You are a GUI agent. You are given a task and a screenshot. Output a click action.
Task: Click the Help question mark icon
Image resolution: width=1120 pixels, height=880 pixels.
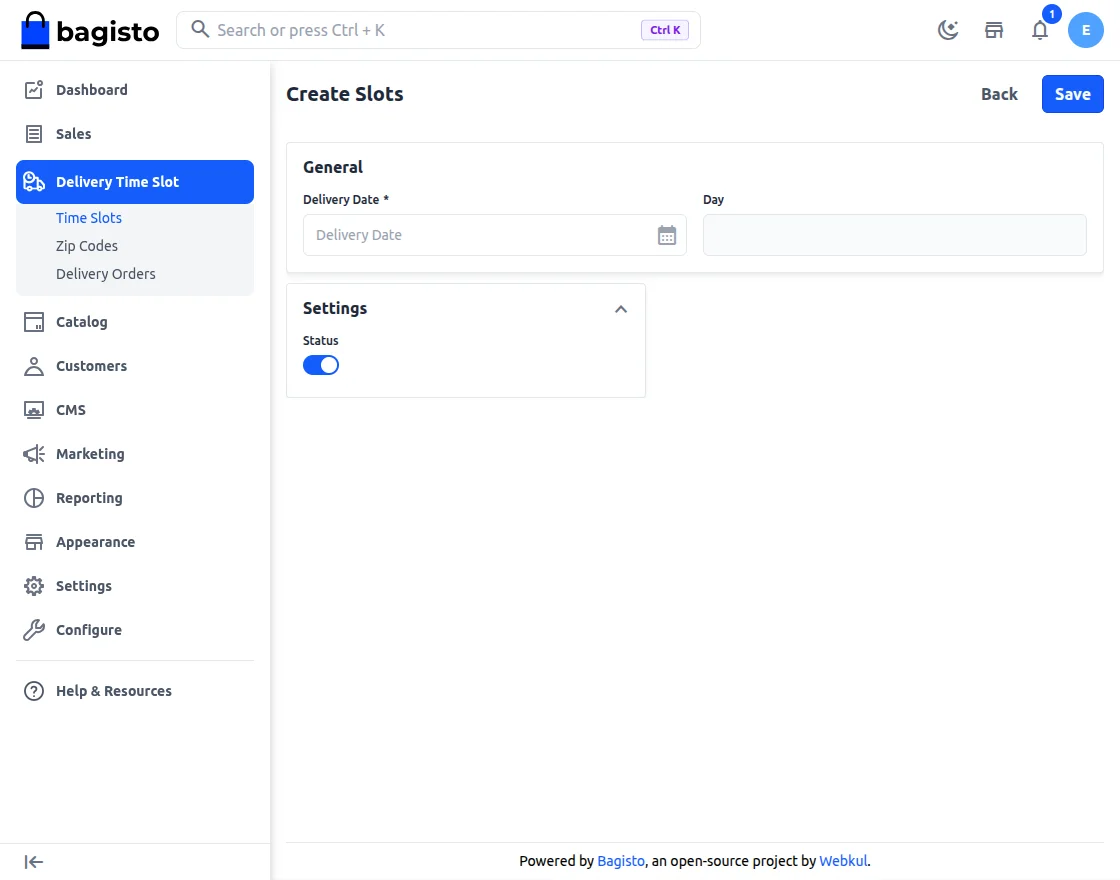pos(34,691)
